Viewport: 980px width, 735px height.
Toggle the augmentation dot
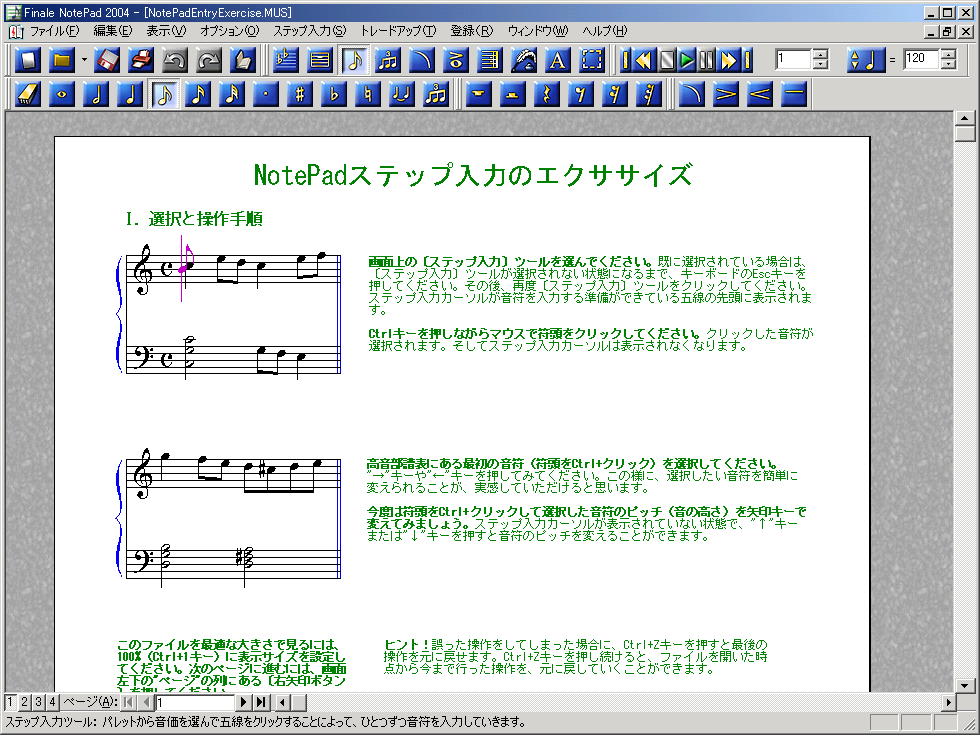coord(266,94)
